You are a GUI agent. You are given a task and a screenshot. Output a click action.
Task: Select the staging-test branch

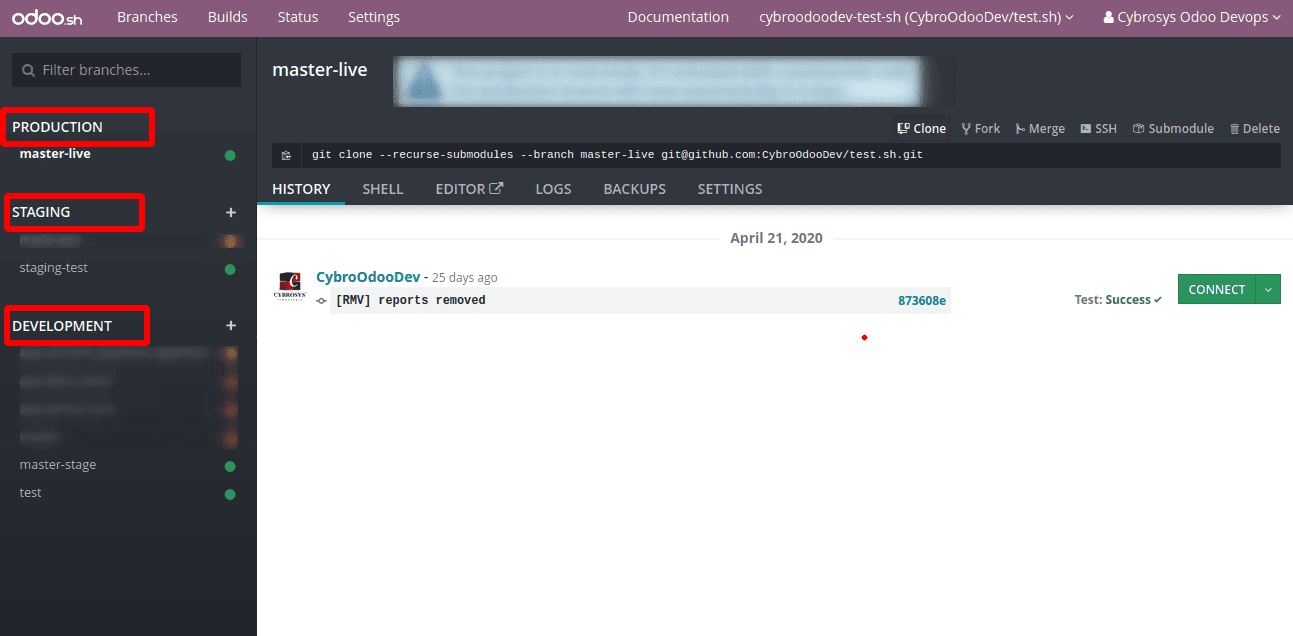(x=54, y=268)
